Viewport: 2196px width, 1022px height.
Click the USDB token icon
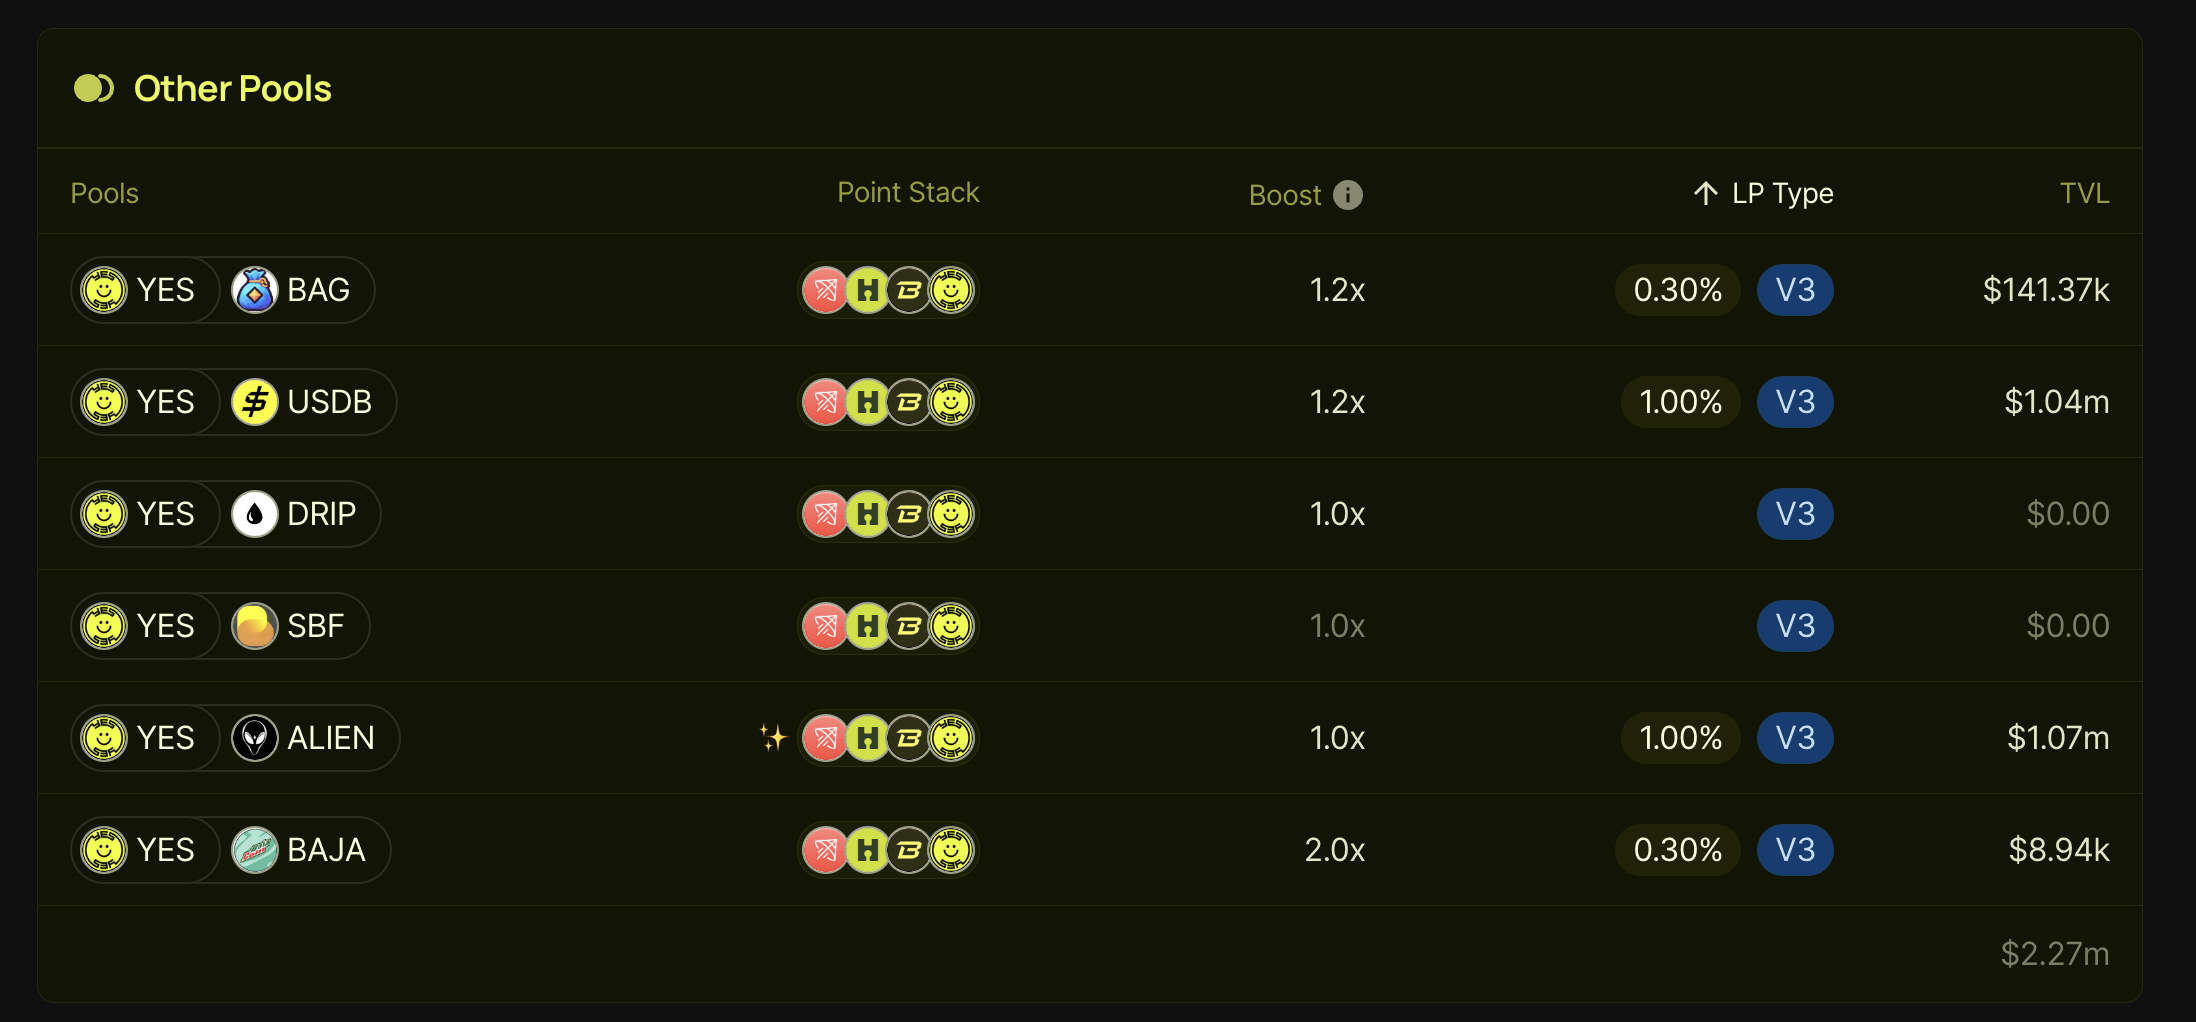tap(254, 402)
